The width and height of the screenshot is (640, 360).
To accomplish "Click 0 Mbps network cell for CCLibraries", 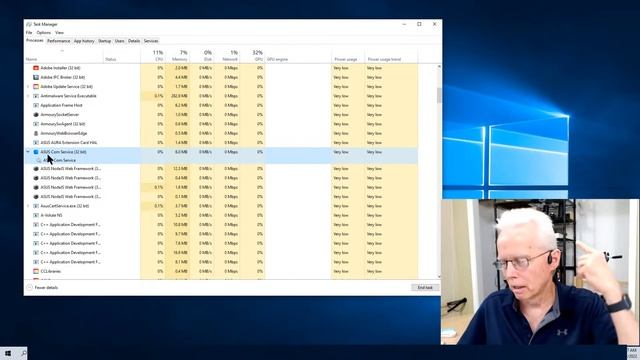I will pos(227,271).
